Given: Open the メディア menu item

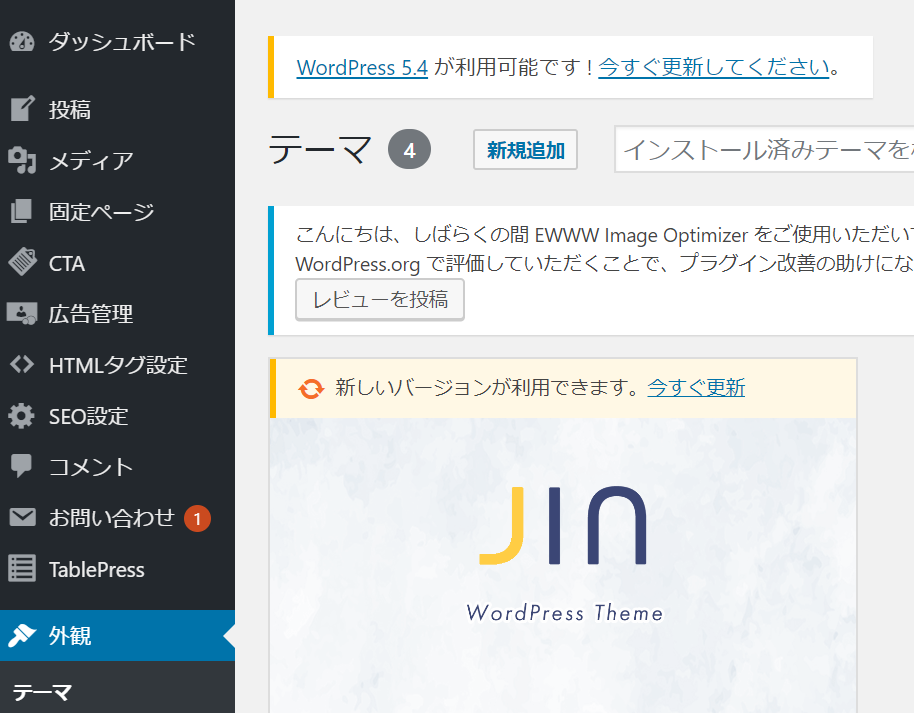Looking at the screenshot, I should 117,160.
